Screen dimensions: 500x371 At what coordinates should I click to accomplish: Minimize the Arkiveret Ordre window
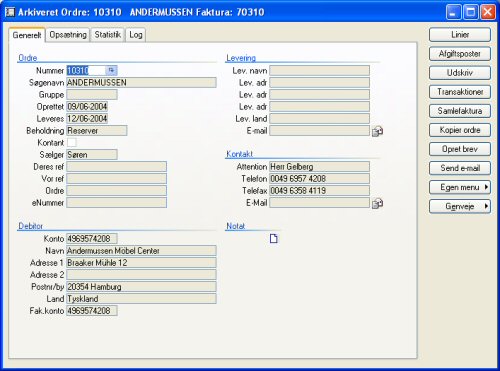(453, 12)
